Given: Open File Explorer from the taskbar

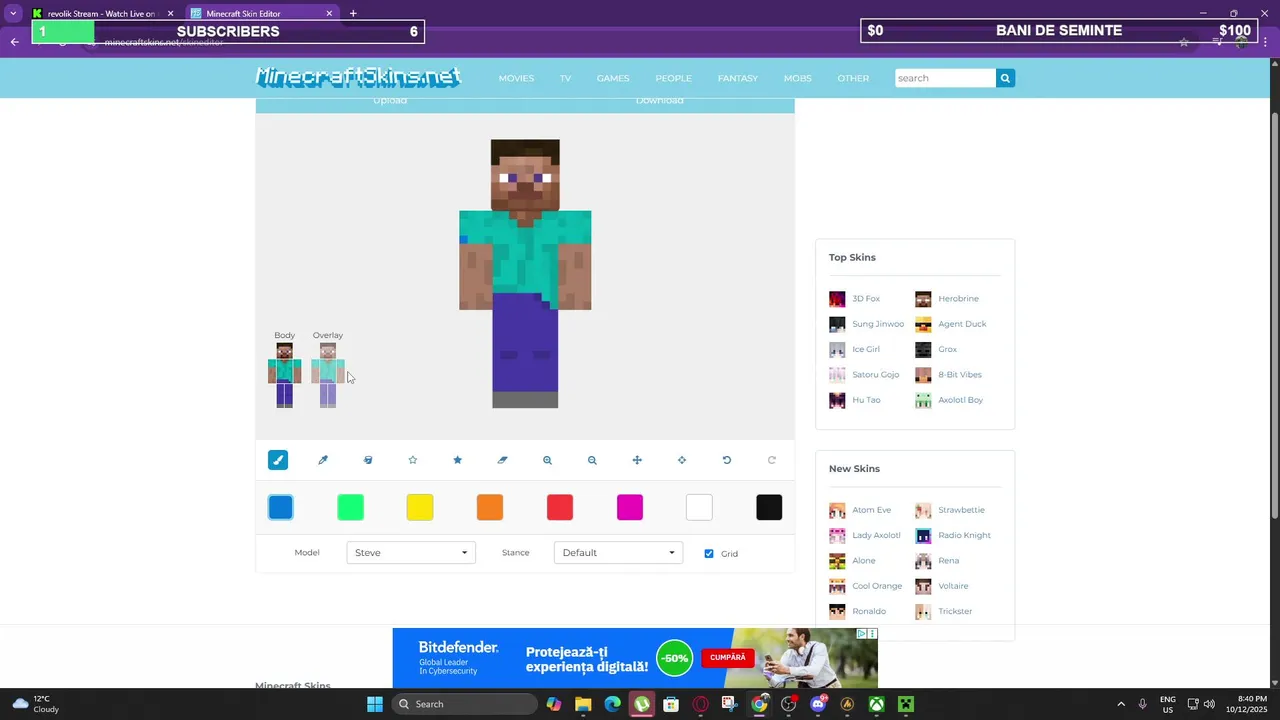Looking at the screenshot, I should pyautogui.click(x=583, y=704).
